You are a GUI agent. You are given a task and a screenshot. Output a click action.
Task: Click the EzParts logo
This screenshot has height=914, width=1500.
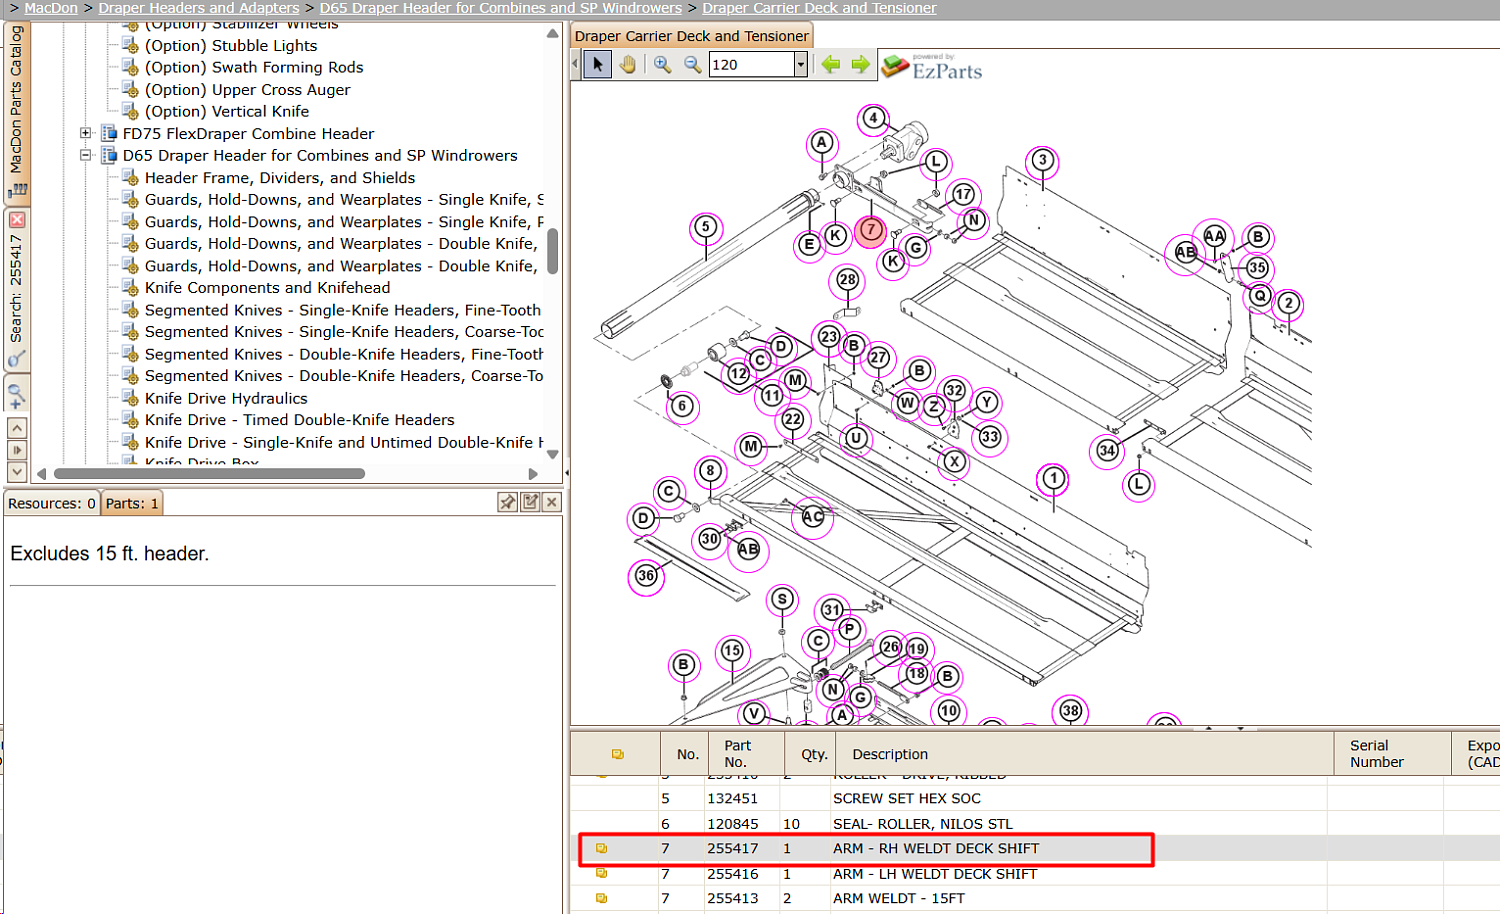coord(933,67)
